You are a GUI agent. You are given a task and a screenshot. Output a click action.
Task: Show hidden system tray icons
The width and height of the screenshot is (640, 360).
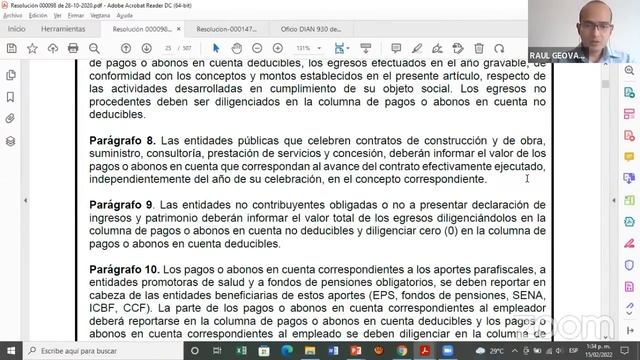tap(514, 351)
